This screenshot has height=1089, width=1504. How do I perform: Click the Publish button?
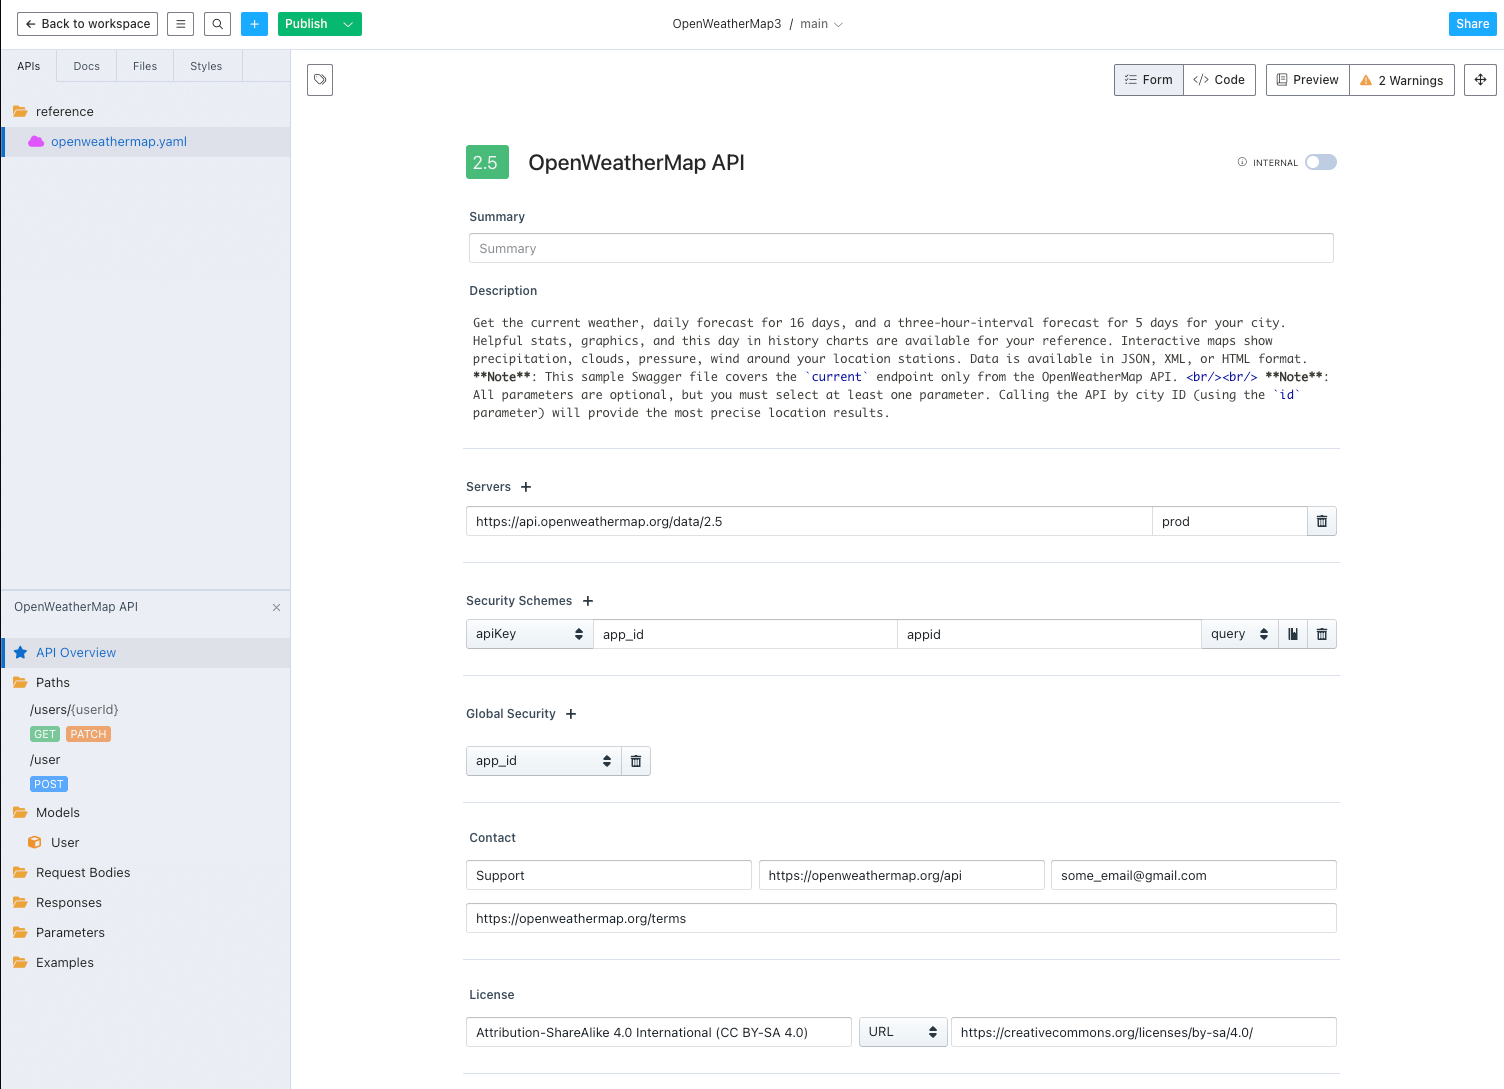pos(306,24)
